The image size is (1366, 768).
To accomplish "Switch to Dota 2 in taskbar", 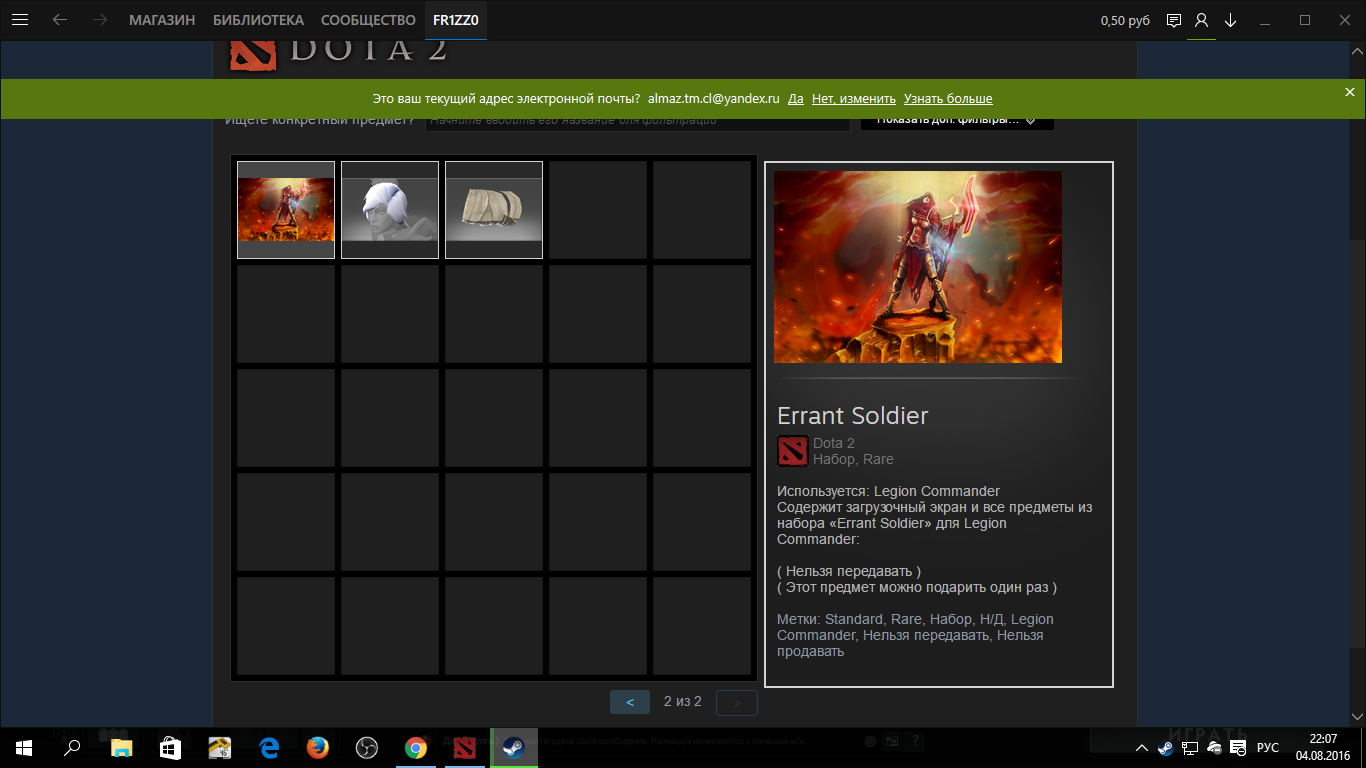I will [x=465, y=747].
